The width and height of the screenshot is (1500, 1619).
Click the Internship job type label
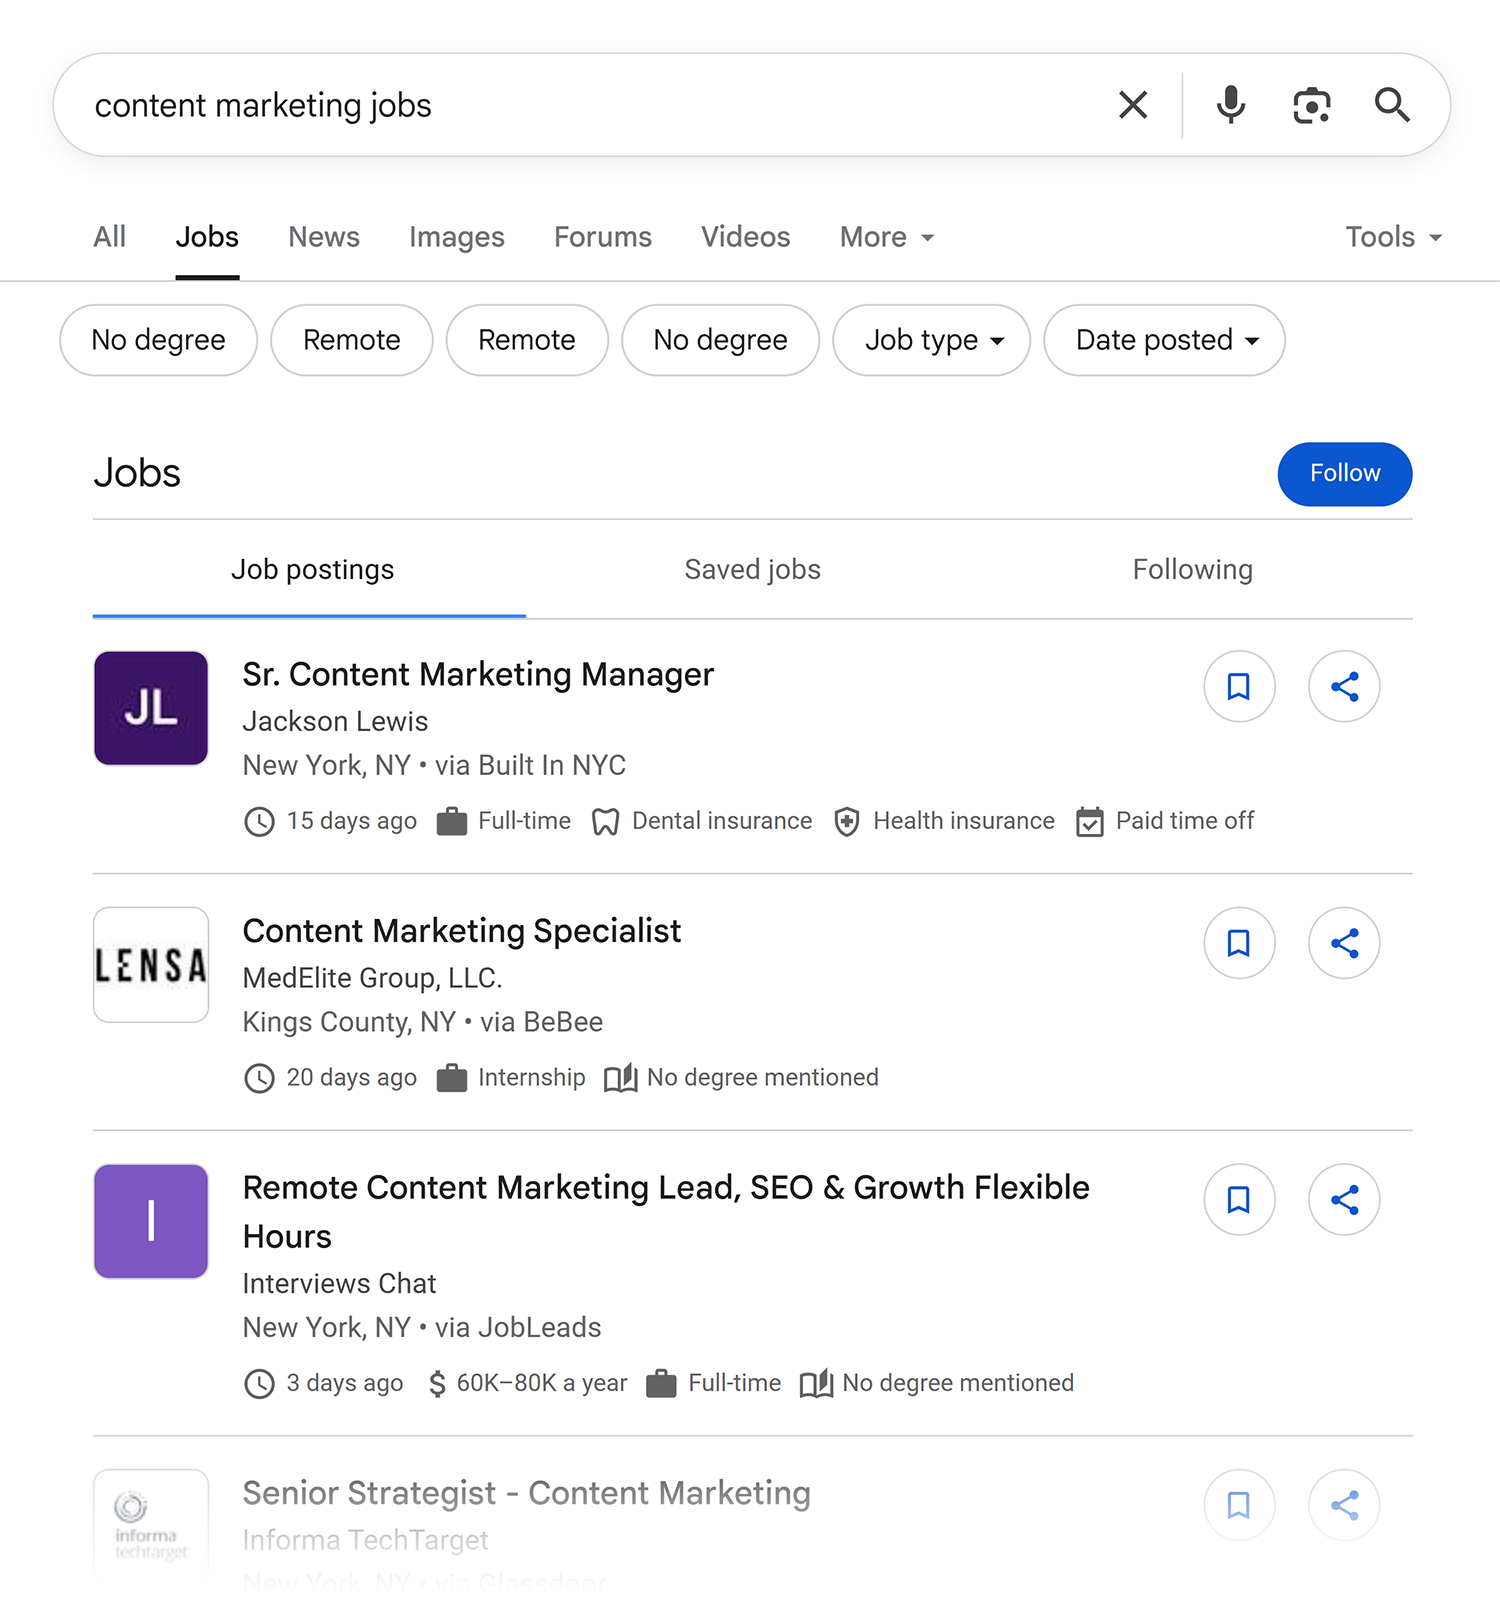click(532, 1078)
